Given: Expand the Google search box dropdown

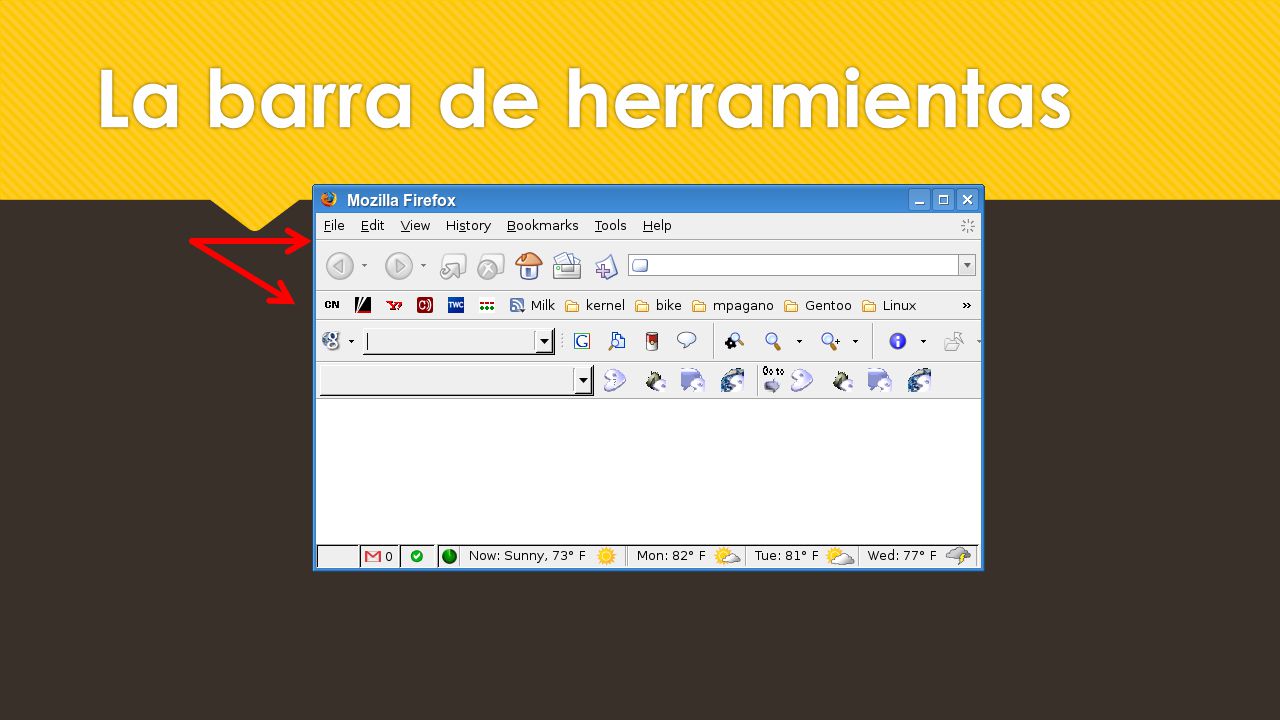Looking at the screenshot, I should (544, 342).
